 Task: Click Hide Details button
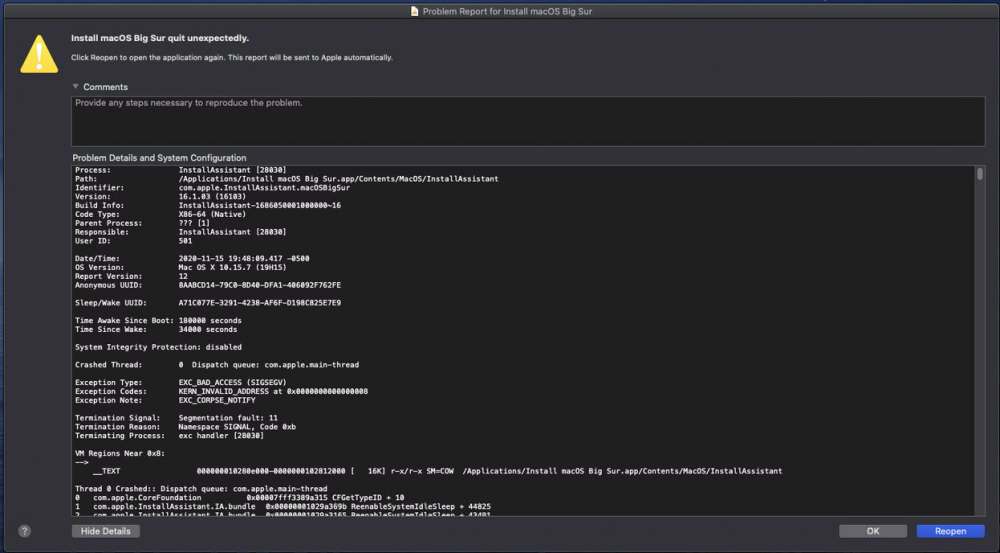pyautogui.click(x=105, y=531)
